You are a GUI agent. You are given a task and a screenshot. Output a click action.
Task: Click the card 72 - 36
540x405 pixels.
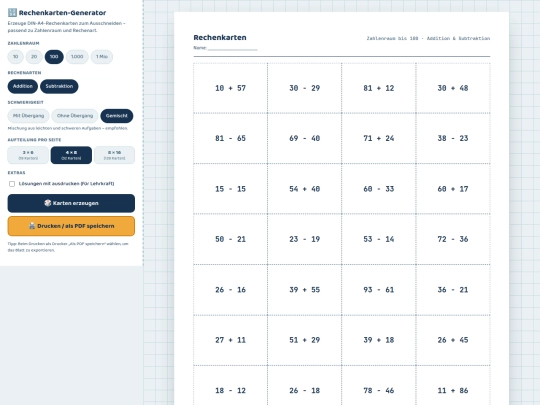click(x=453, y=239)
